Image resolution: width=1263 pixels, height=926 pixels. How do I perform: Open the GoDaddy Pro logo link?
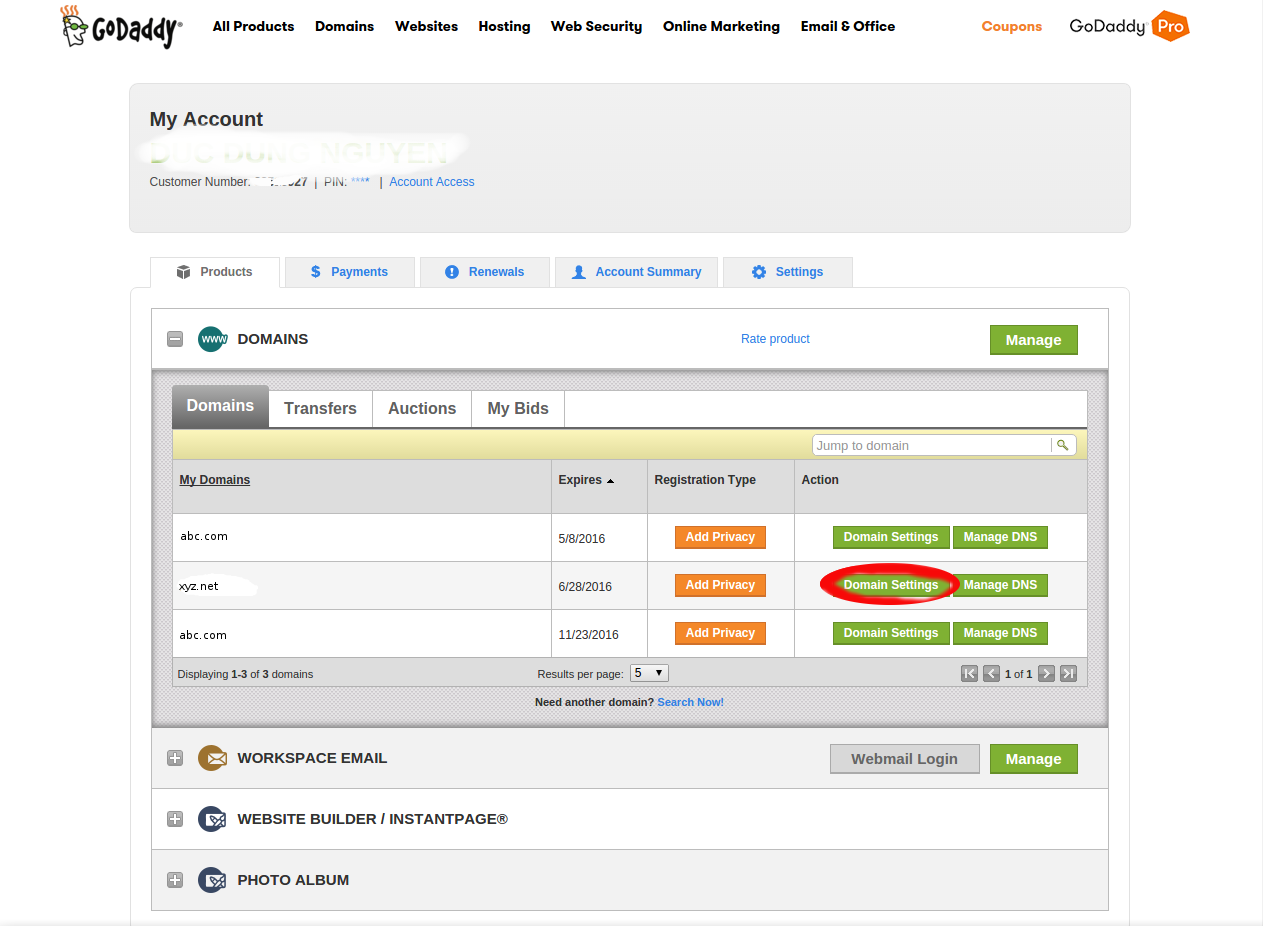click(x=1129, y=26)
